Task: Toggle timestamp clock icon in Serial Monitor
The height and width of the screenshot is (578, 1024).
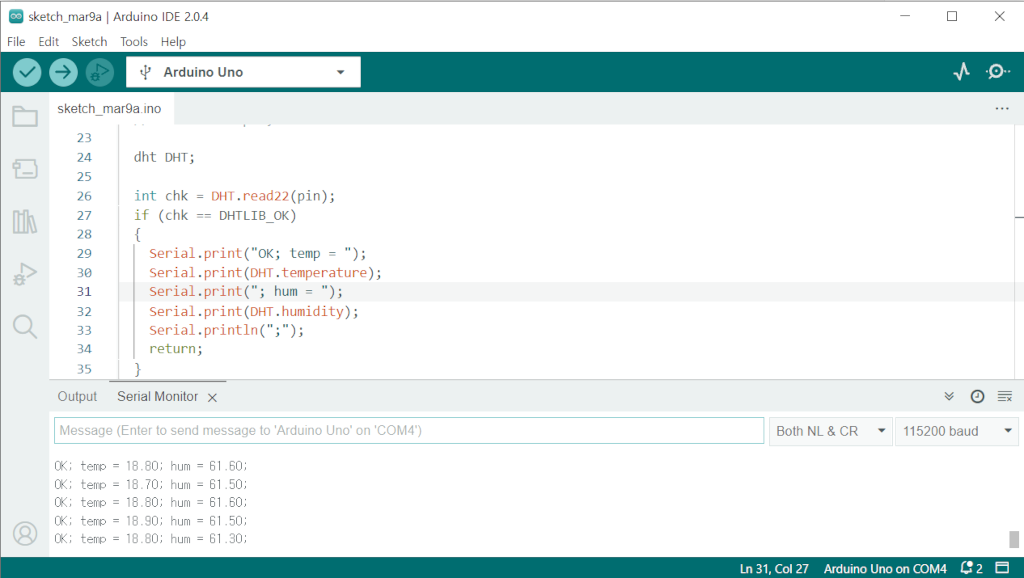Action: [x=977, y=396]
